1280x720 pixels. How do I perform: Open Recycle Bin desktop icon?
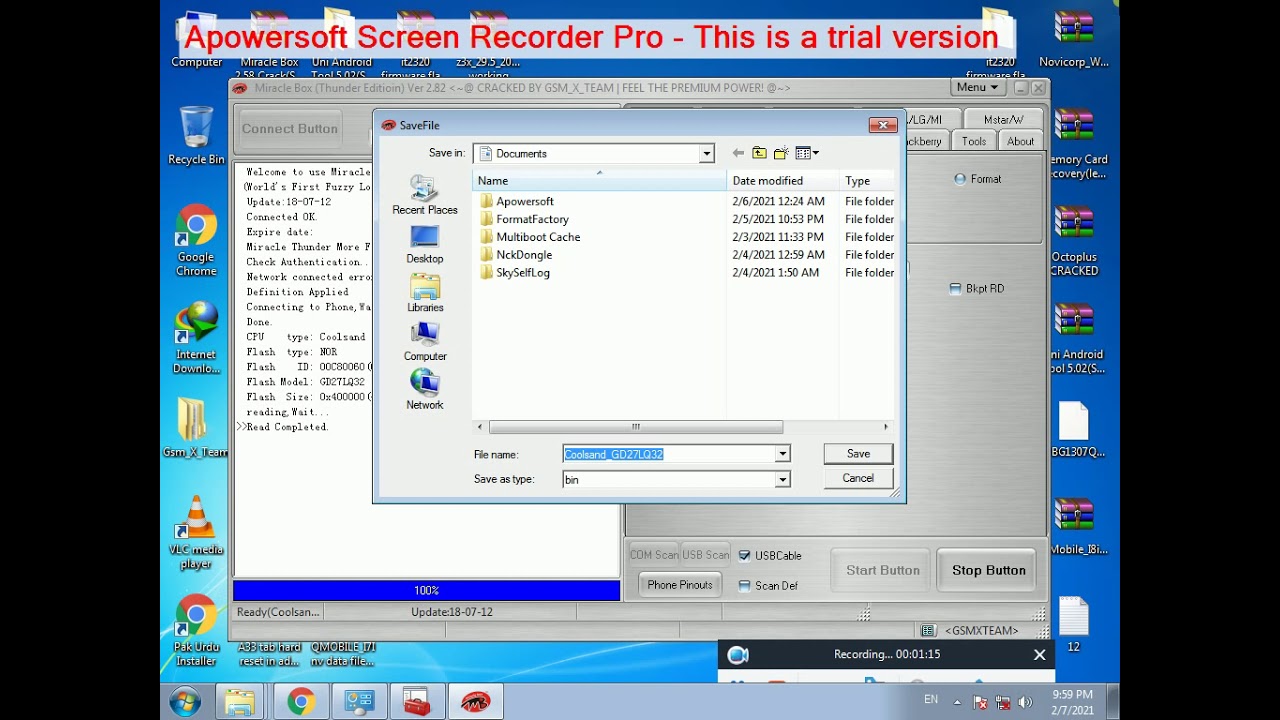point(196,136)
